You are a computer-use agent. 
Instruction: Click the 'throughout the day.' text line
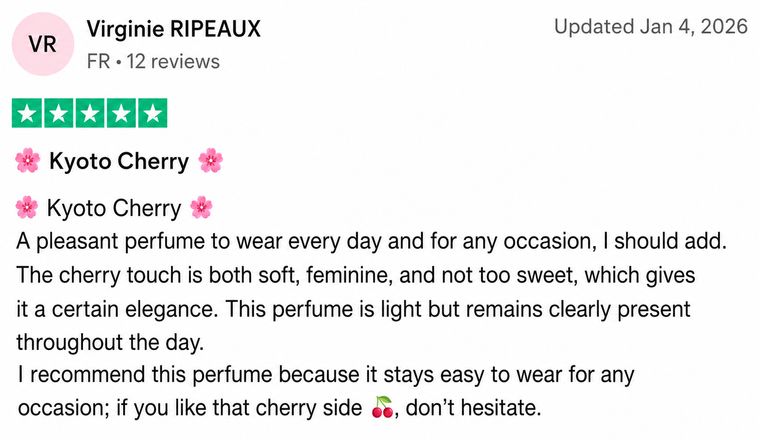tap(110, 342)
